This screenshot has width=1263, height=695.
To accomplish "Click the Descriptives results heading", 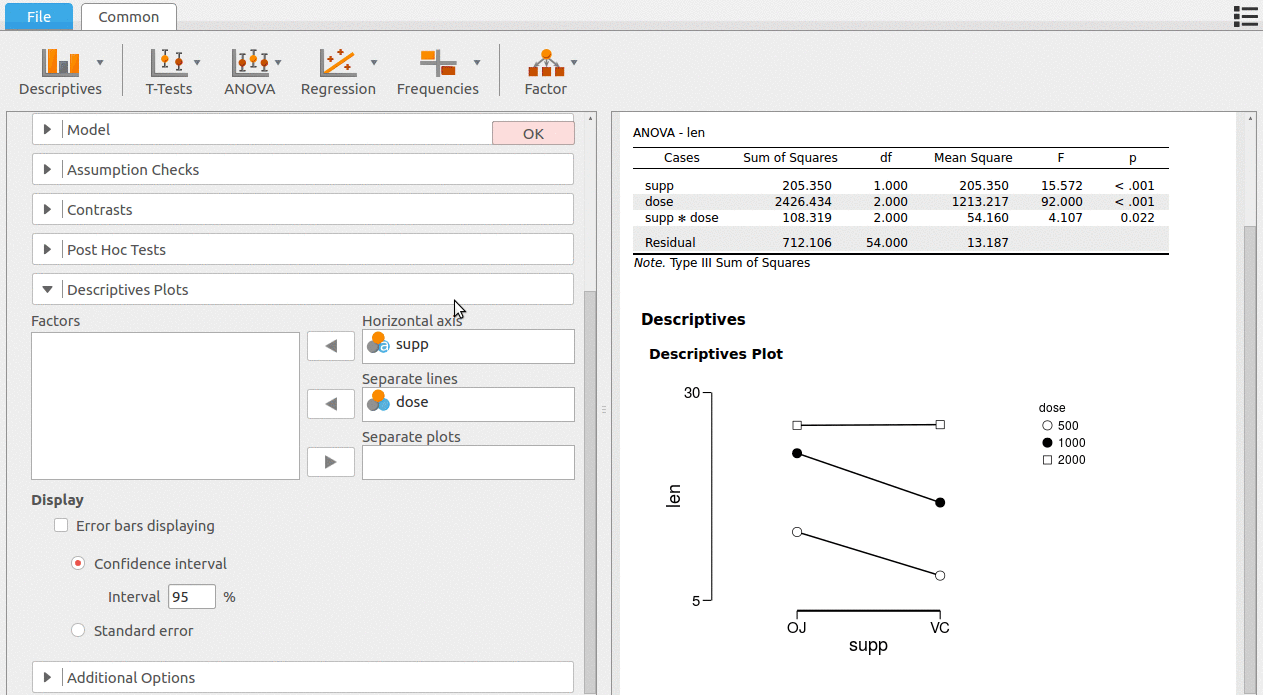I will (693, 319).
